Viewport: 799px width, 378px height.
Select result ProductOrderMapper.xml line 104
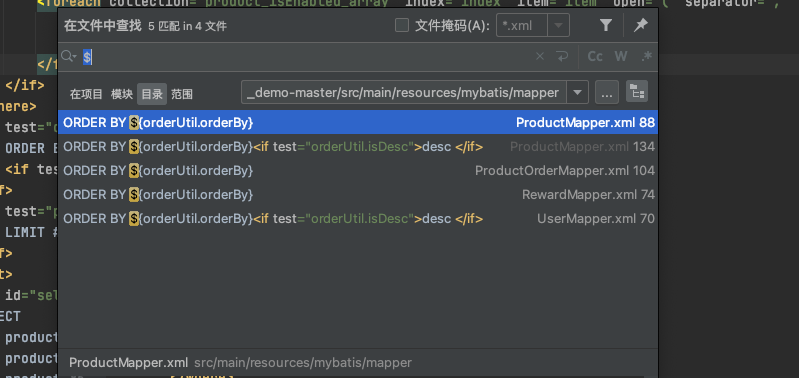[358, 171]
